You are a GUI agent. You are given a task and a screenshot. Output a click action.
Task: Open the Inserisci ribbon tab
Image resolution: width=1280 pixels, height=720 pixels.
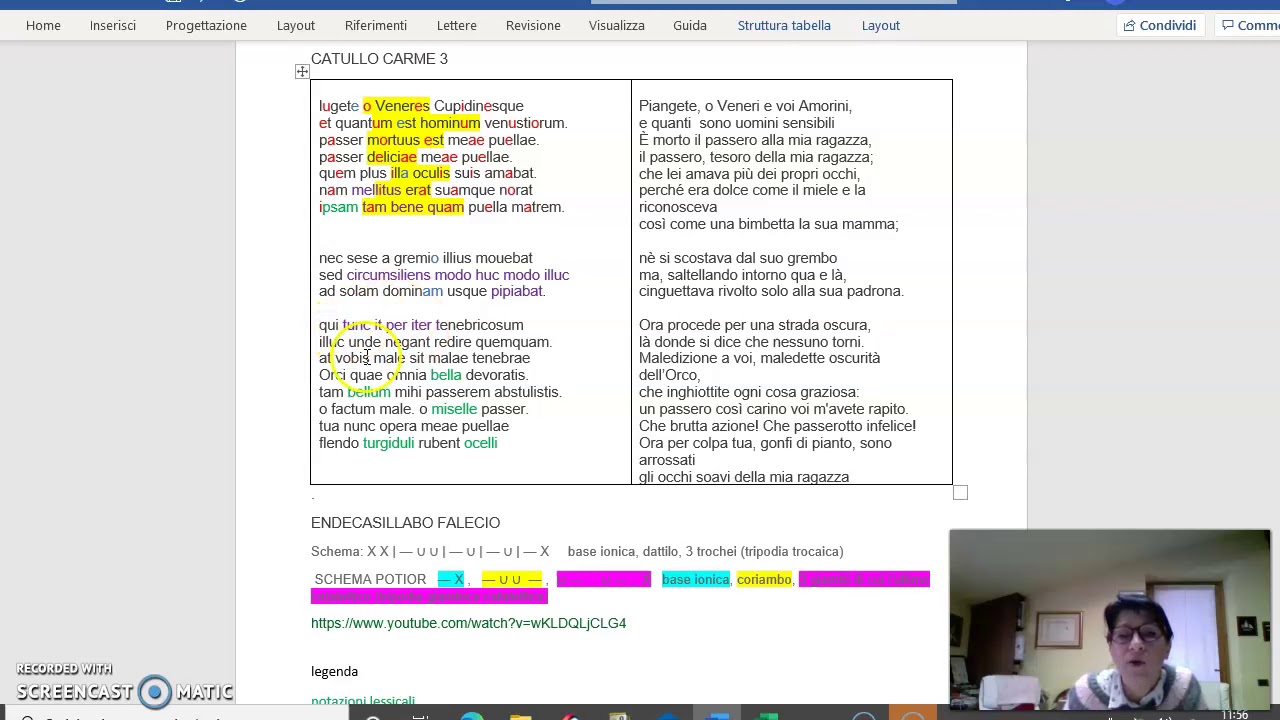tap(113, 25)
